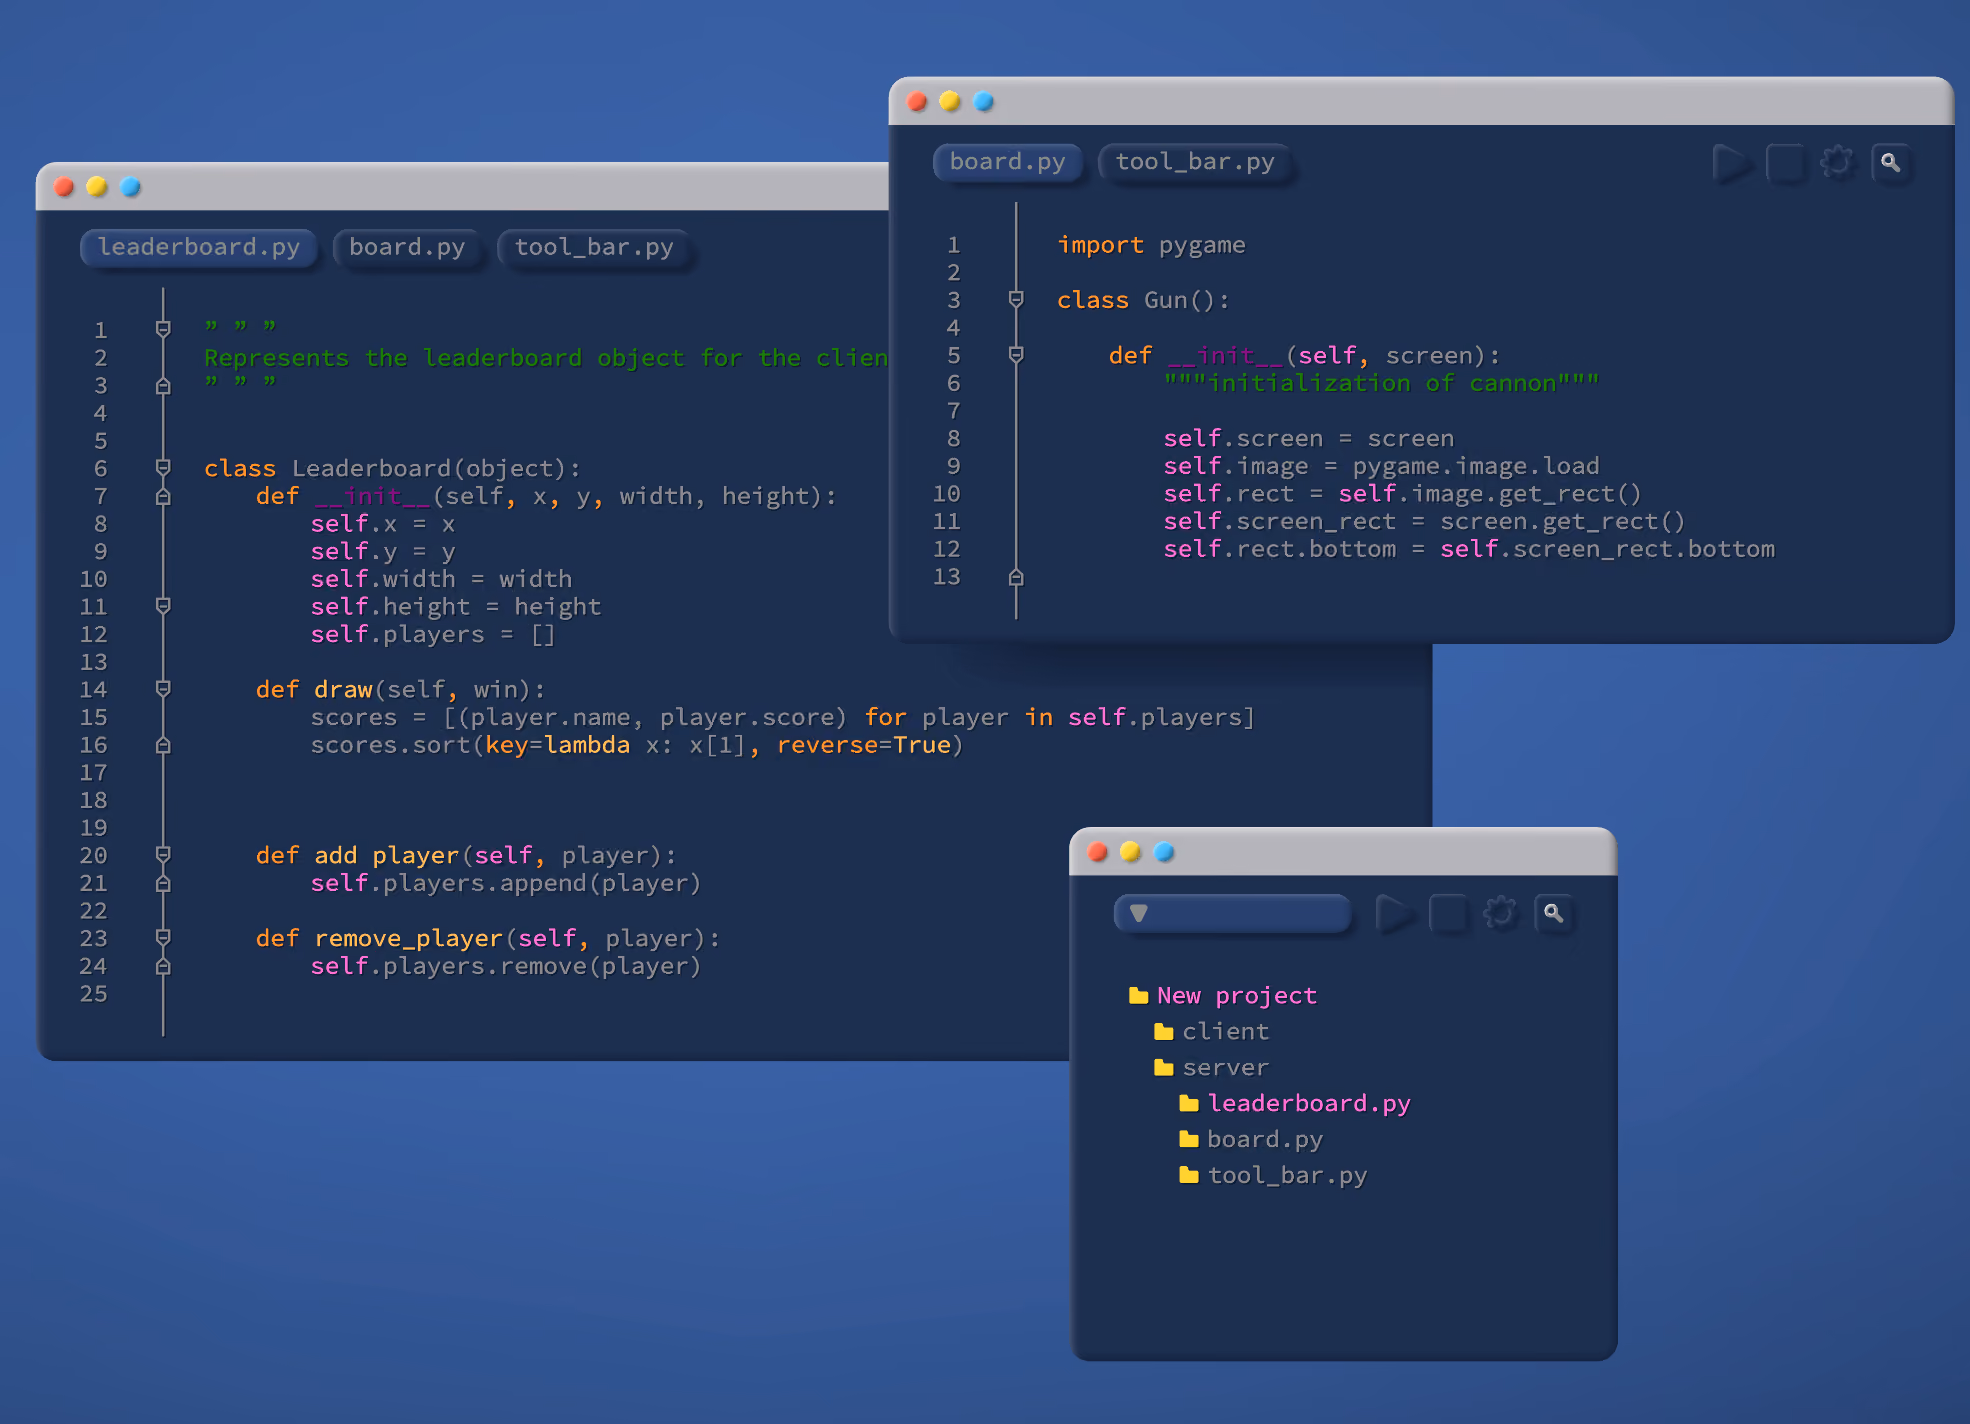The height and width of the screenshot is (1424, 1970).
Task: Collapse Gun __init__ fold at line 5
Action: [1016, 355]
